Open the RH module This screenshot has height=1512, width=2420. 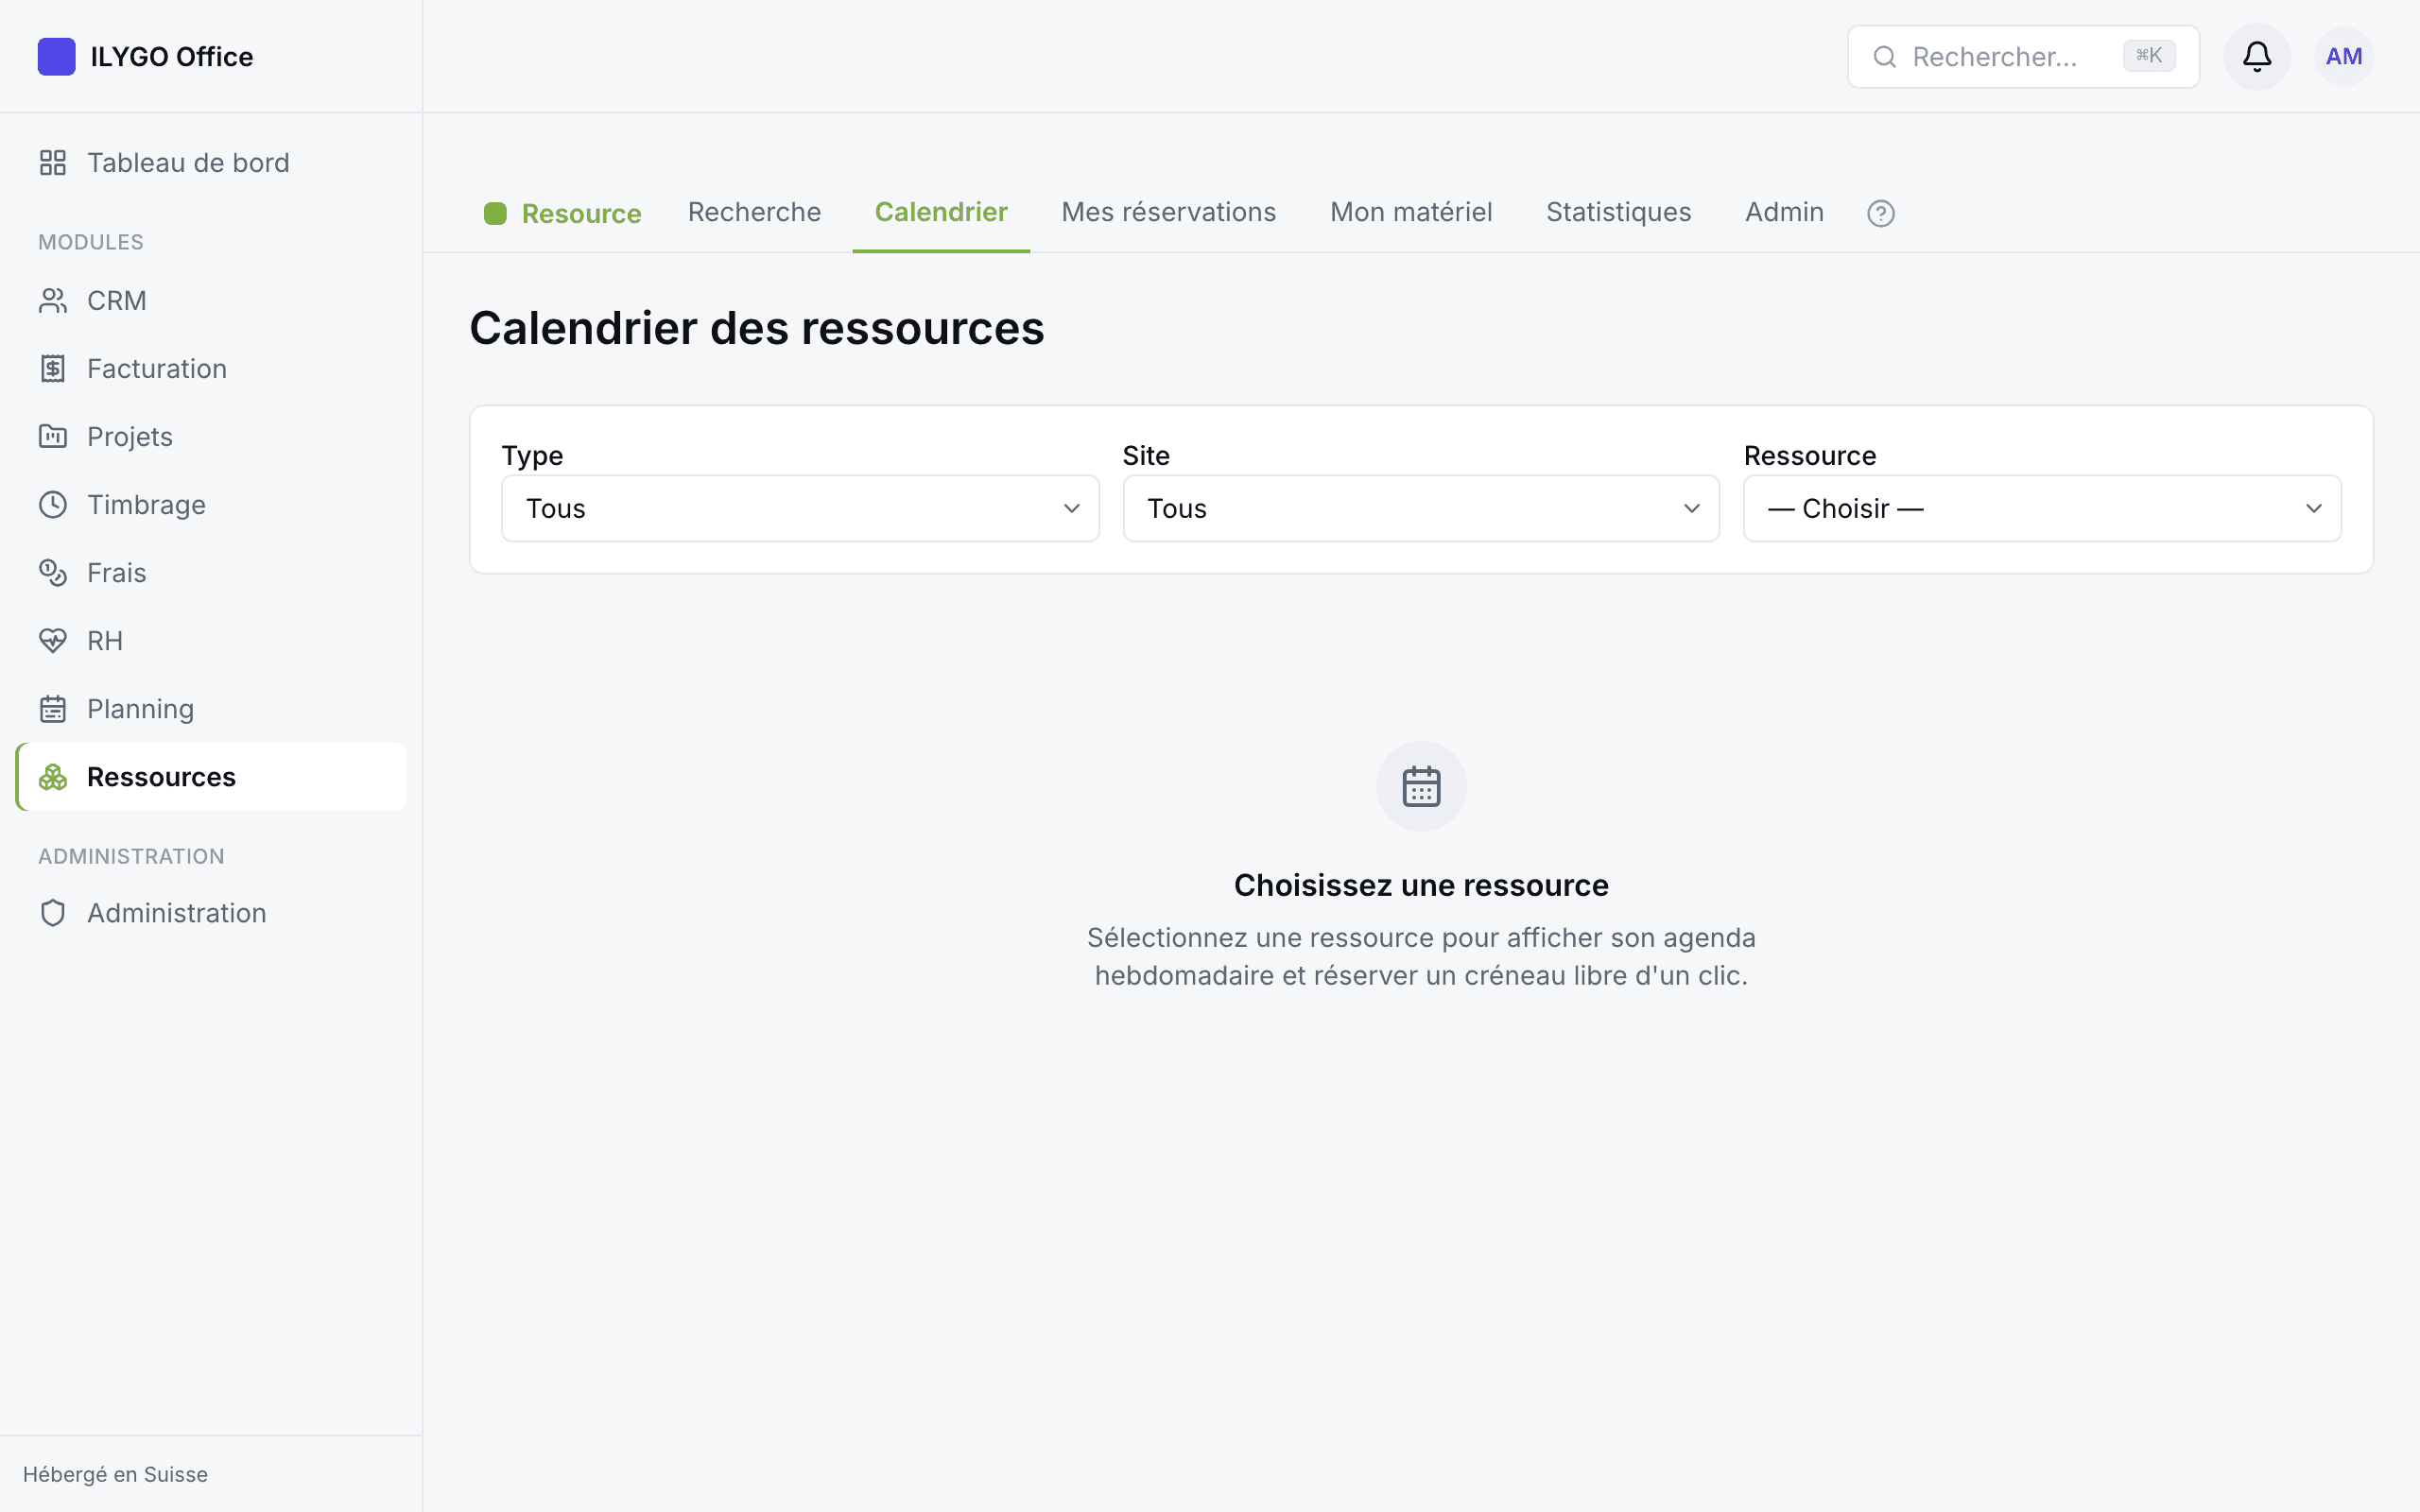click(211, 641)
